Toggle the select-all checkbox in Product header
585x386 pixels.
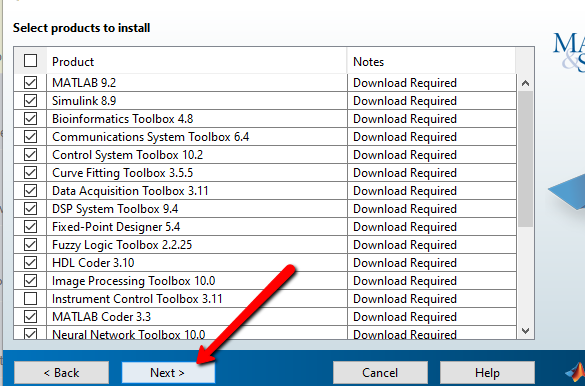click(30, 60)
